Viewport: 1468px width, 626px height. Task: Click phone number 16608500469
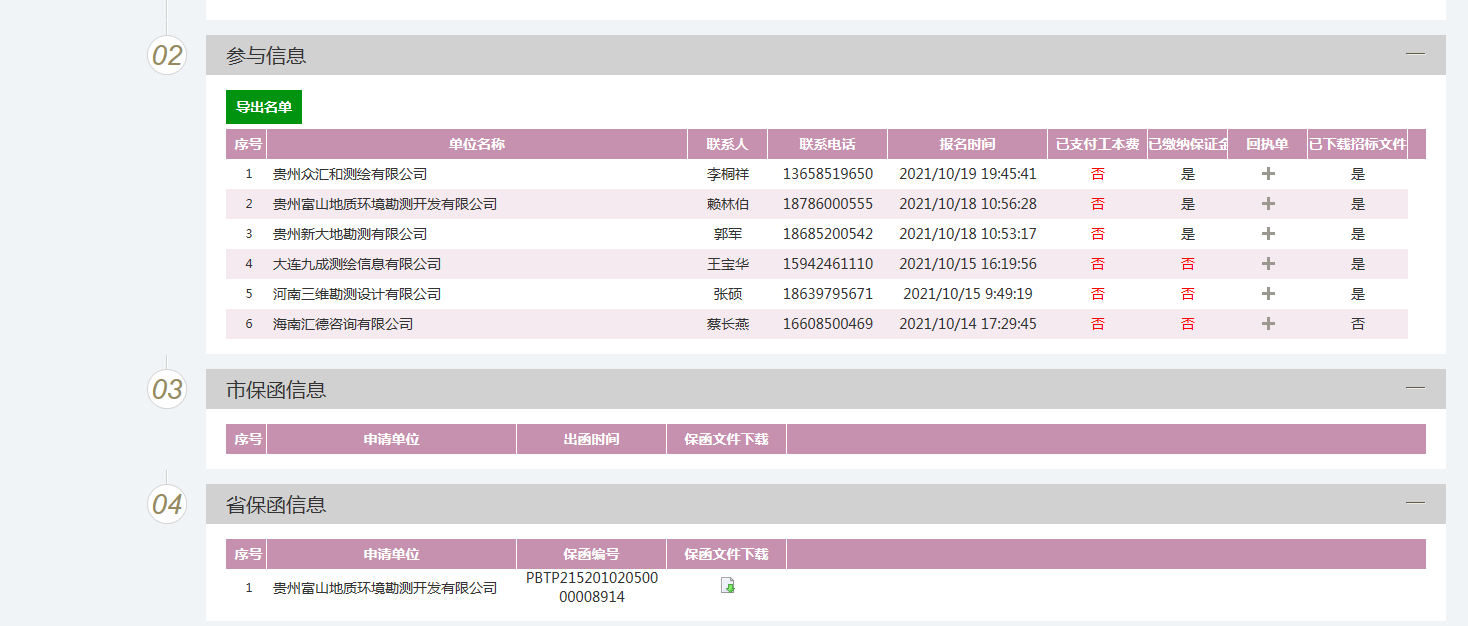point(828,324)
